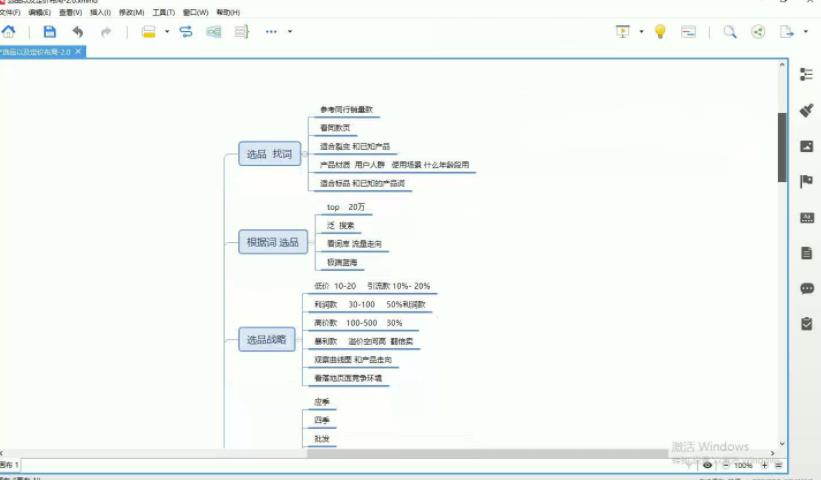Click the magnifier search icon
The image size is (821, 480).
tap(730, 32)
